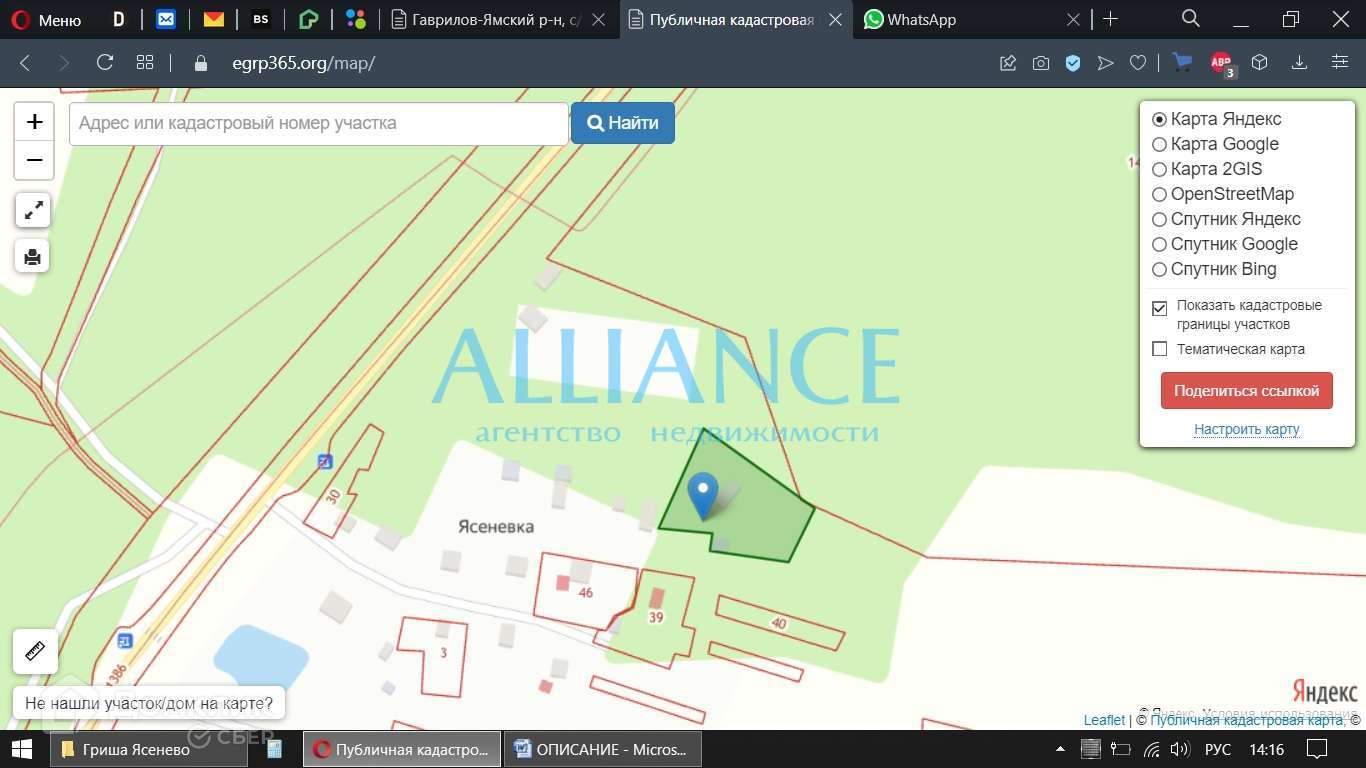Open the Настроить карту link
This screenshot has width=1366, height=768.
tap(1247, 429)
